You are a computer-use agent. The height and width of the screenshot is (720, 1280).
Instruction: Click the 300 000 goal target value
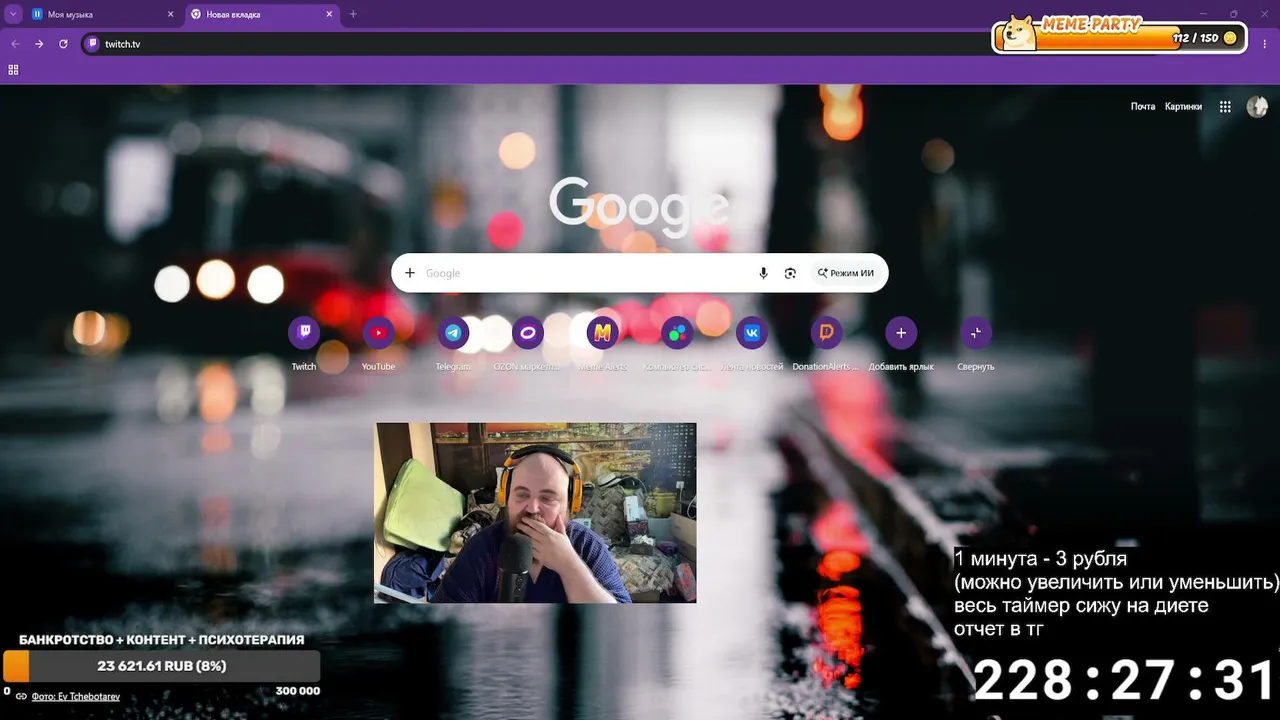click(x=298, y=691)
